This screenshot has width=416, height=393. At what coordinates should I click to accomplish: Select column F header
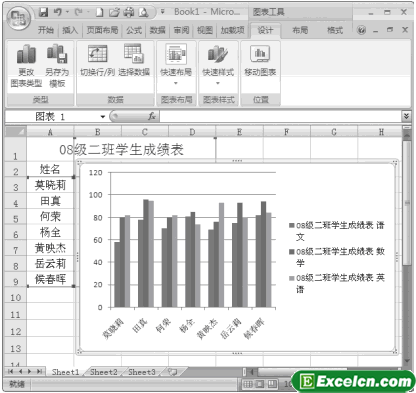pos(286,132)
